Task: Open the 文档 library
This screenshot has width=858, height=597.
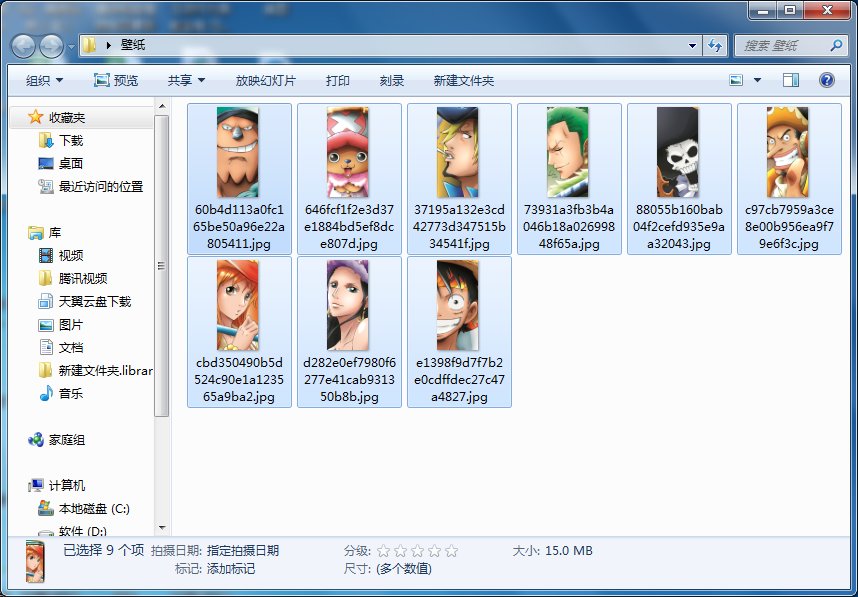Action: pos(71,347)
